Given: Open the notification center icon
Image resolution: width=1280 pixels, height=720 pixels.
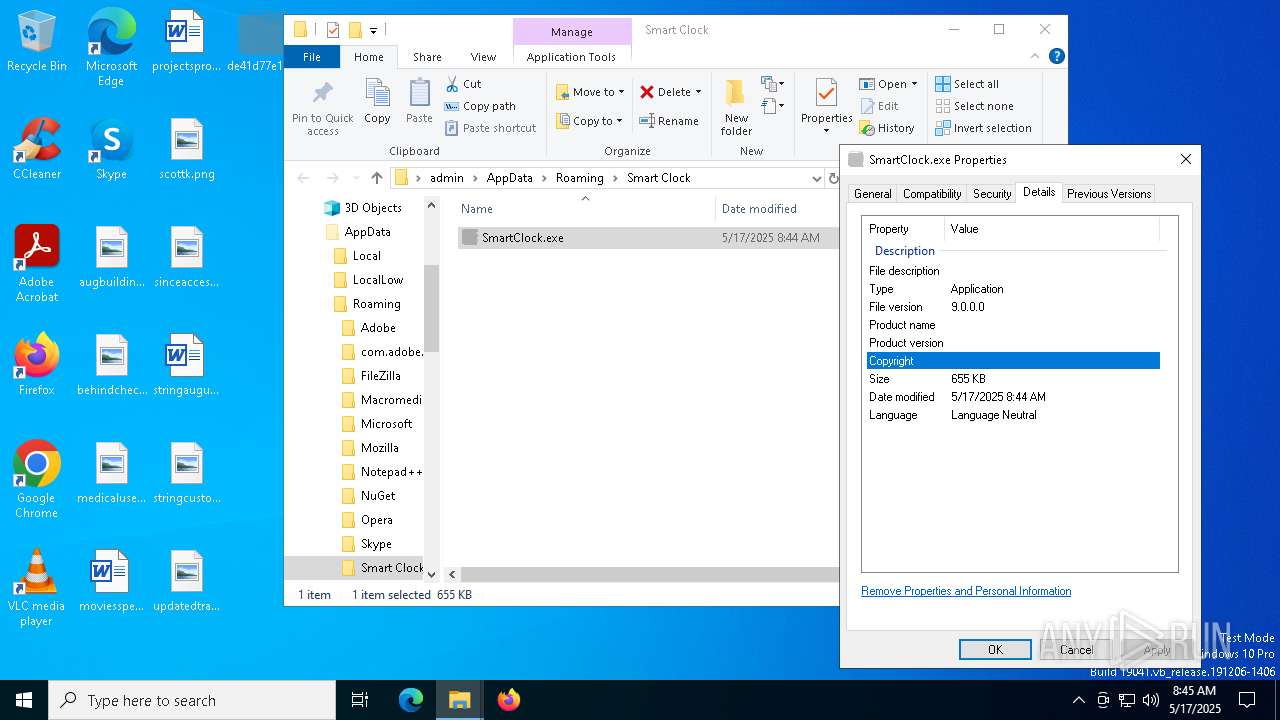Looking at the screenshot, I should click(1247, 700).
